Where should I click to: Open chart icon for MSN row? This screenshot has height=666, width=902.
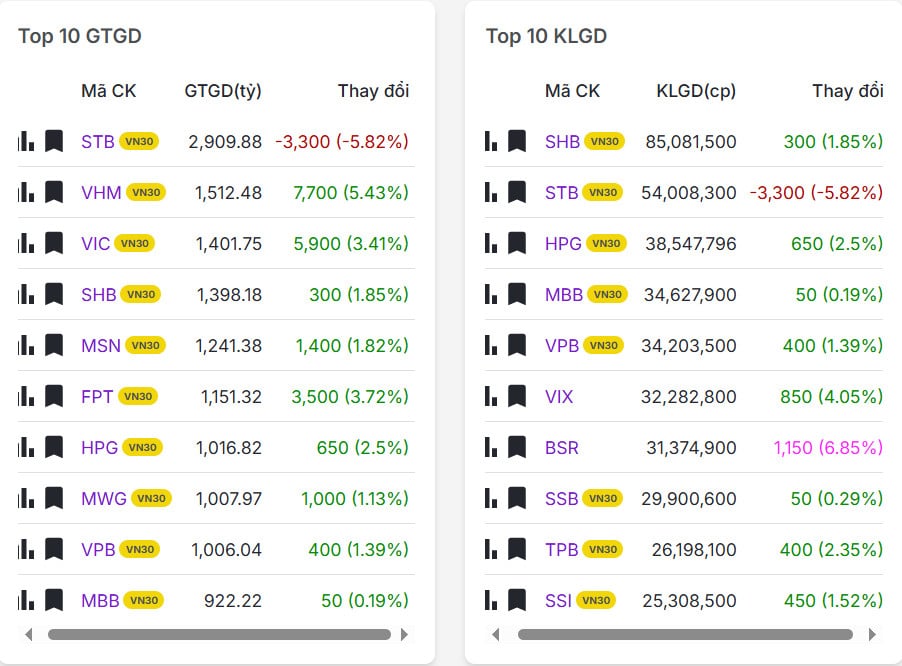point(25,345)
